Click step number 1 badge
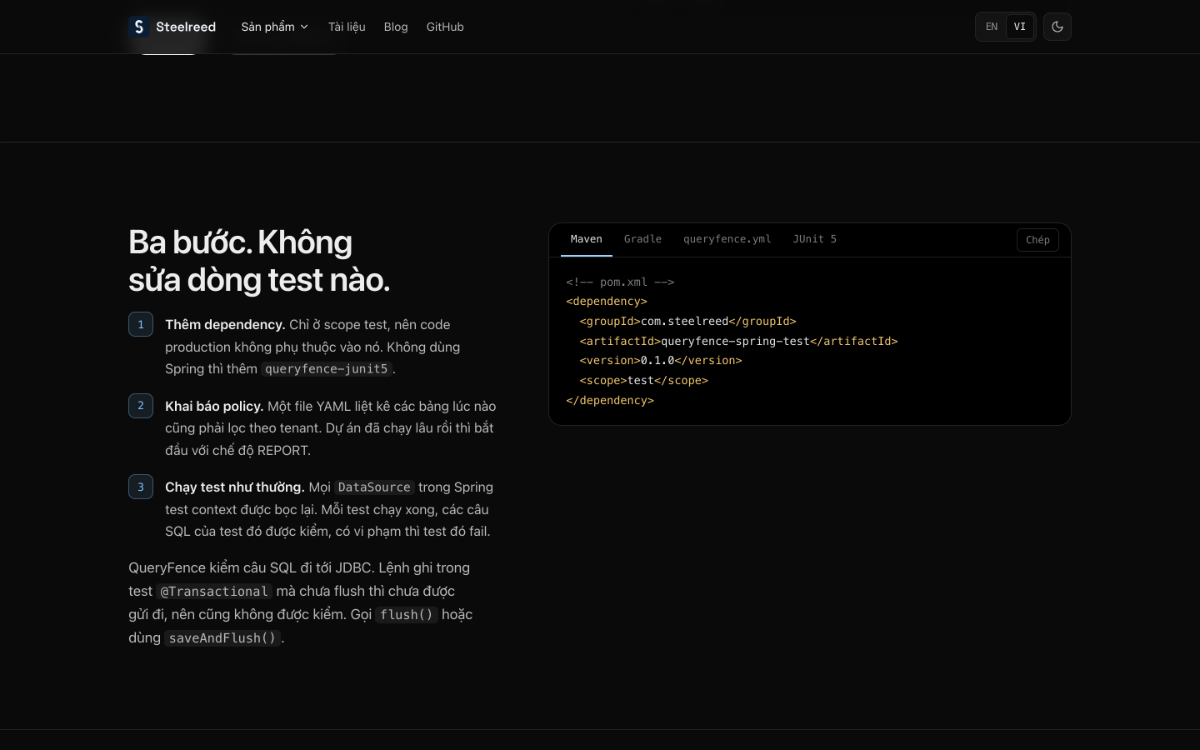This screenshot has width=1200, height=750. pyautogui.click(x=141, y=325)
